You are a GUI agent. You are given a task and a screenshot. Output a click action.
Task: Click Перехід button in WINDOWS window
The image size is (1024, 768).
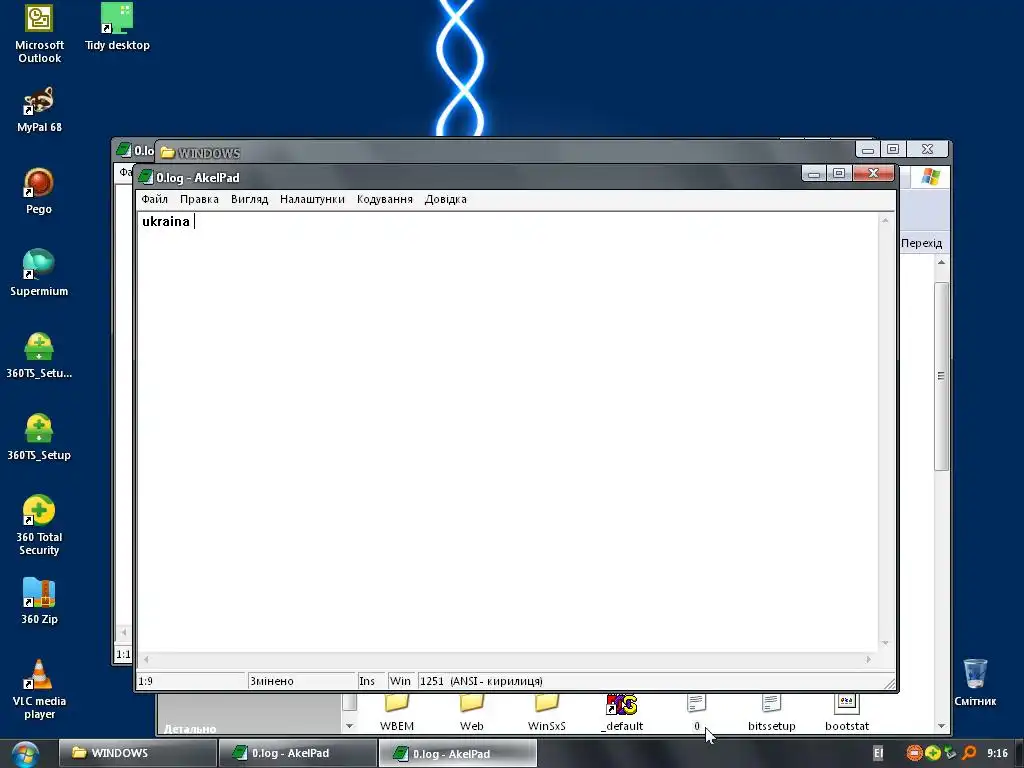pos(921,243)
